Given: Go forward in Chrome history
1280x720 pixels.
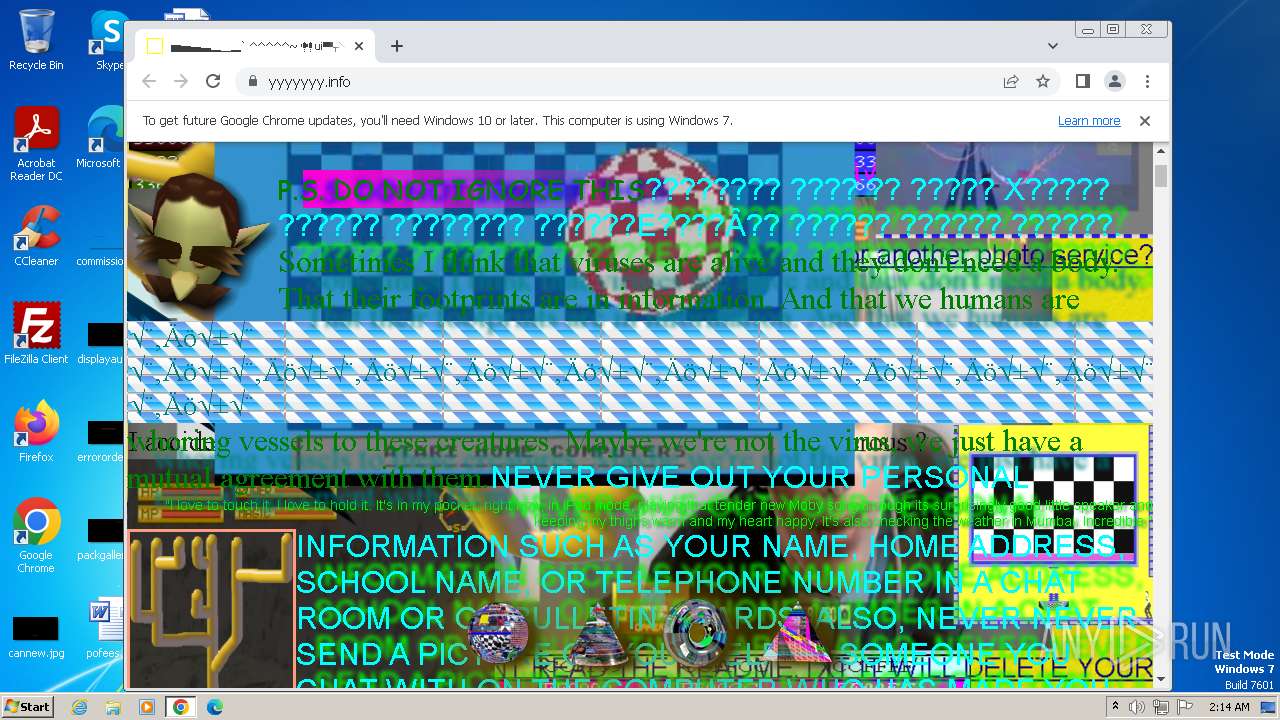Looking at the screenshot, I should [x=181, y=82].
